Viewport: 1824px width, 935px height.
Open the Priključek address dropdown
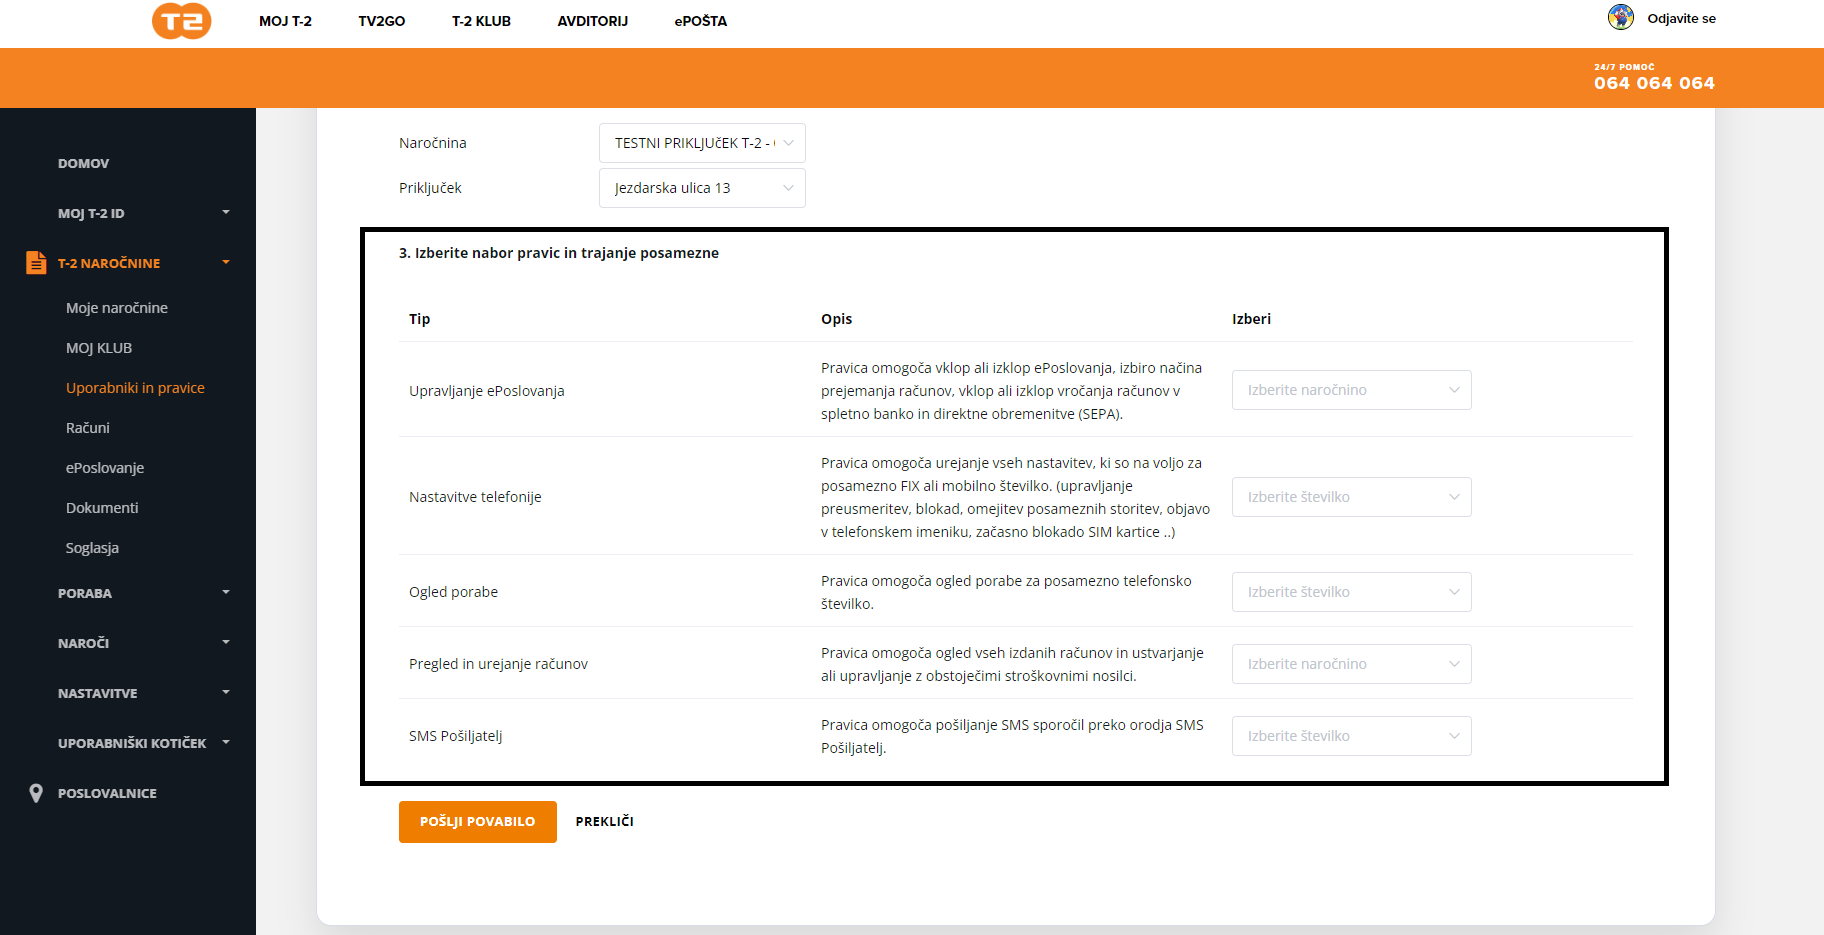pyautogui.click(x=702, y=188)
